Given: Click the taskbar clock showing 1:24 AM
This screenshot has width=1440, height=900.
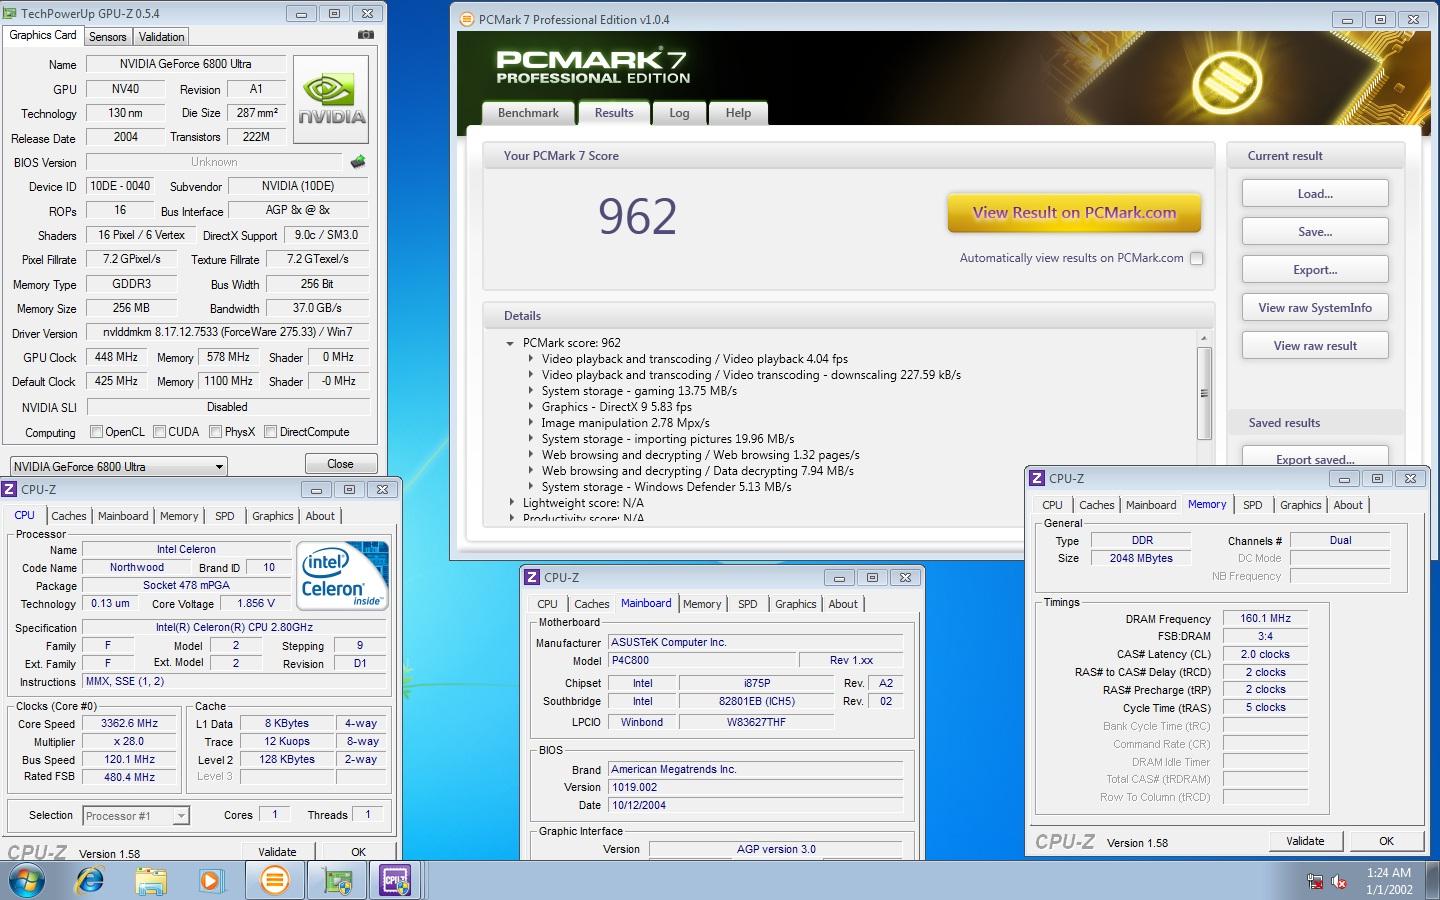Looking at the screenshot, I should [x=1389, y=881].
